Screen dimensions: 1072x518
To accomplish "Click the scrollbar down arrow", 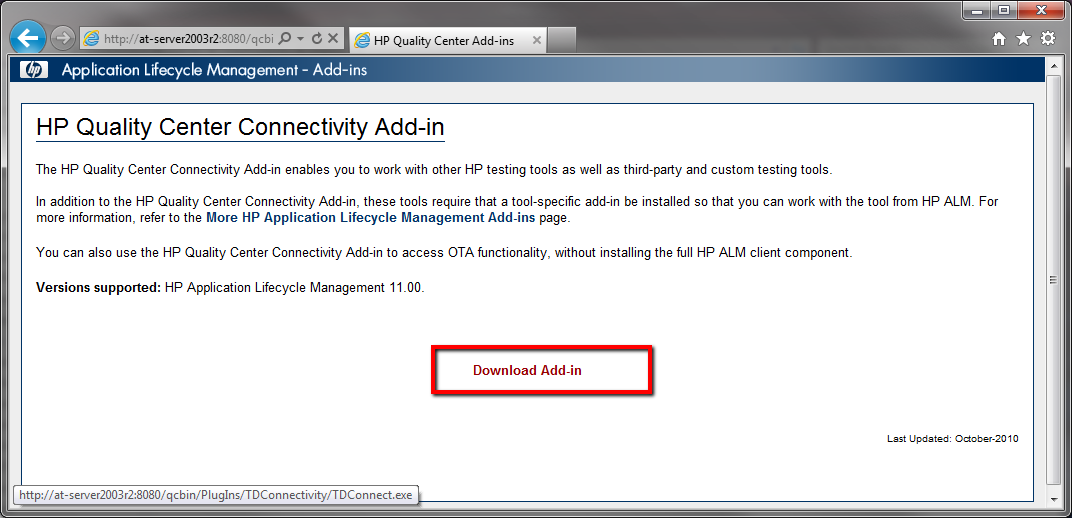I will [x=1053, y=500].
